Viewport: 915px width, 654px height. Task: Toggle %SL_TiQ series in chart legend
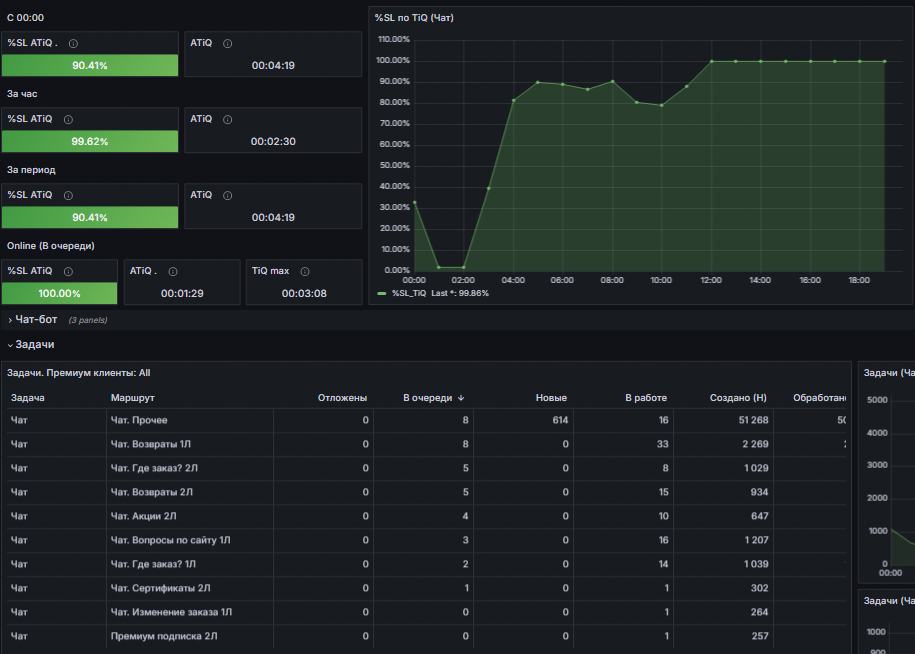pyautogui.click(x=408, y=293)
